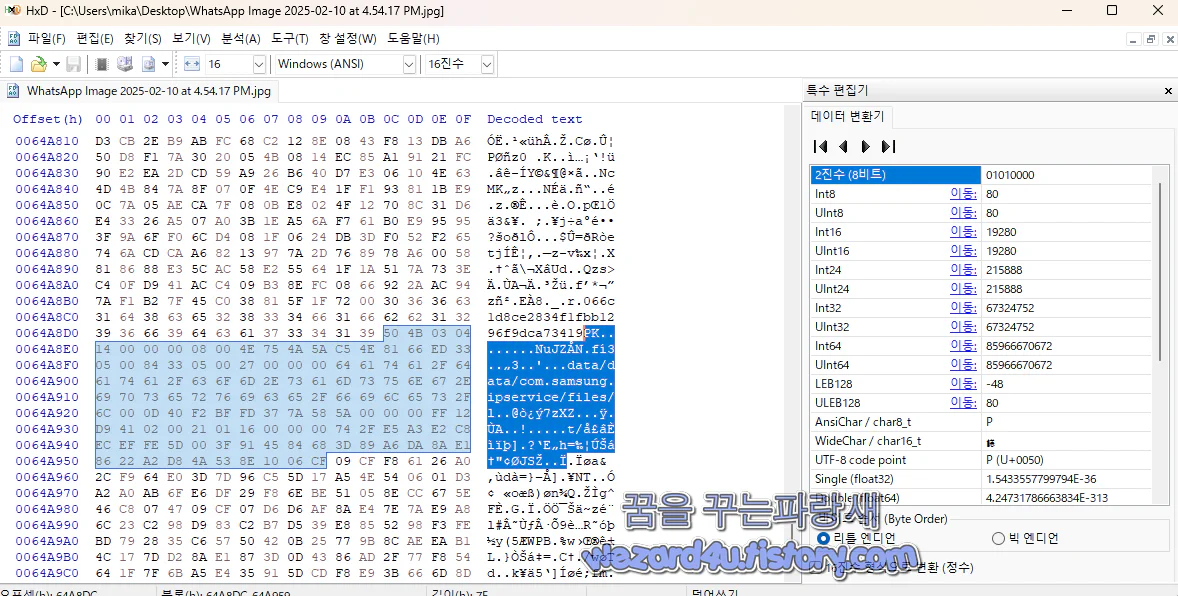Click the New file toolbar icon

[x=16, y=64]
